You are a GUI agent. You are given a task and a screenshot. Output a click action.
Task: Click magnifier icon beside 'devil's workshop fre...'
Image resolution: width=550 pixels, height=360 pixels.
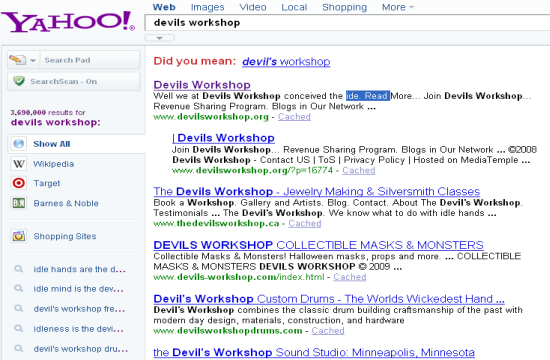pyautogui.click(x=18, y=309)
